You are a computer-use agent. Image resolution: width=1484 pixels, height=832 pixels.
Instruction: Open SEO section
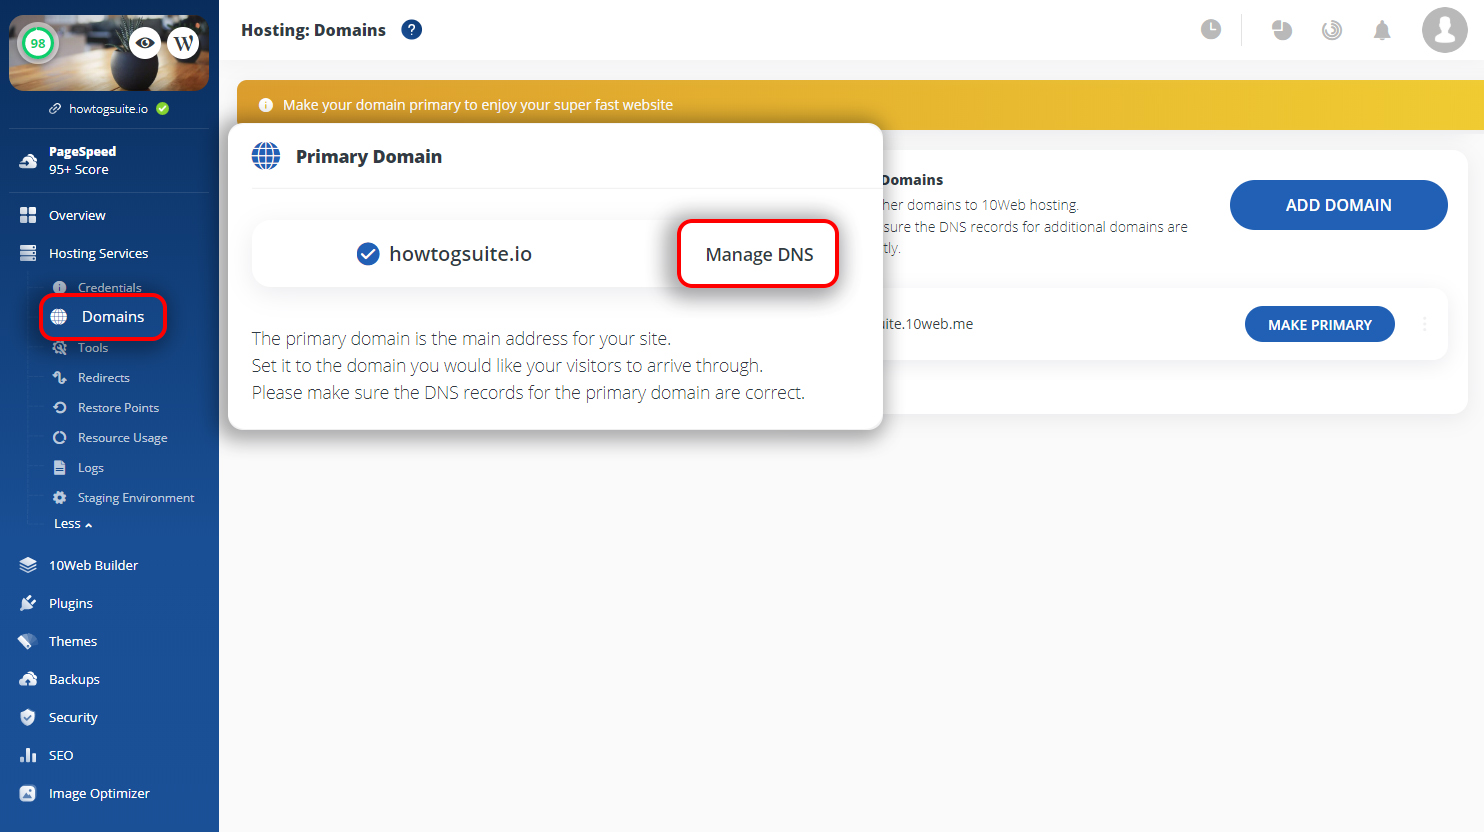61,755
